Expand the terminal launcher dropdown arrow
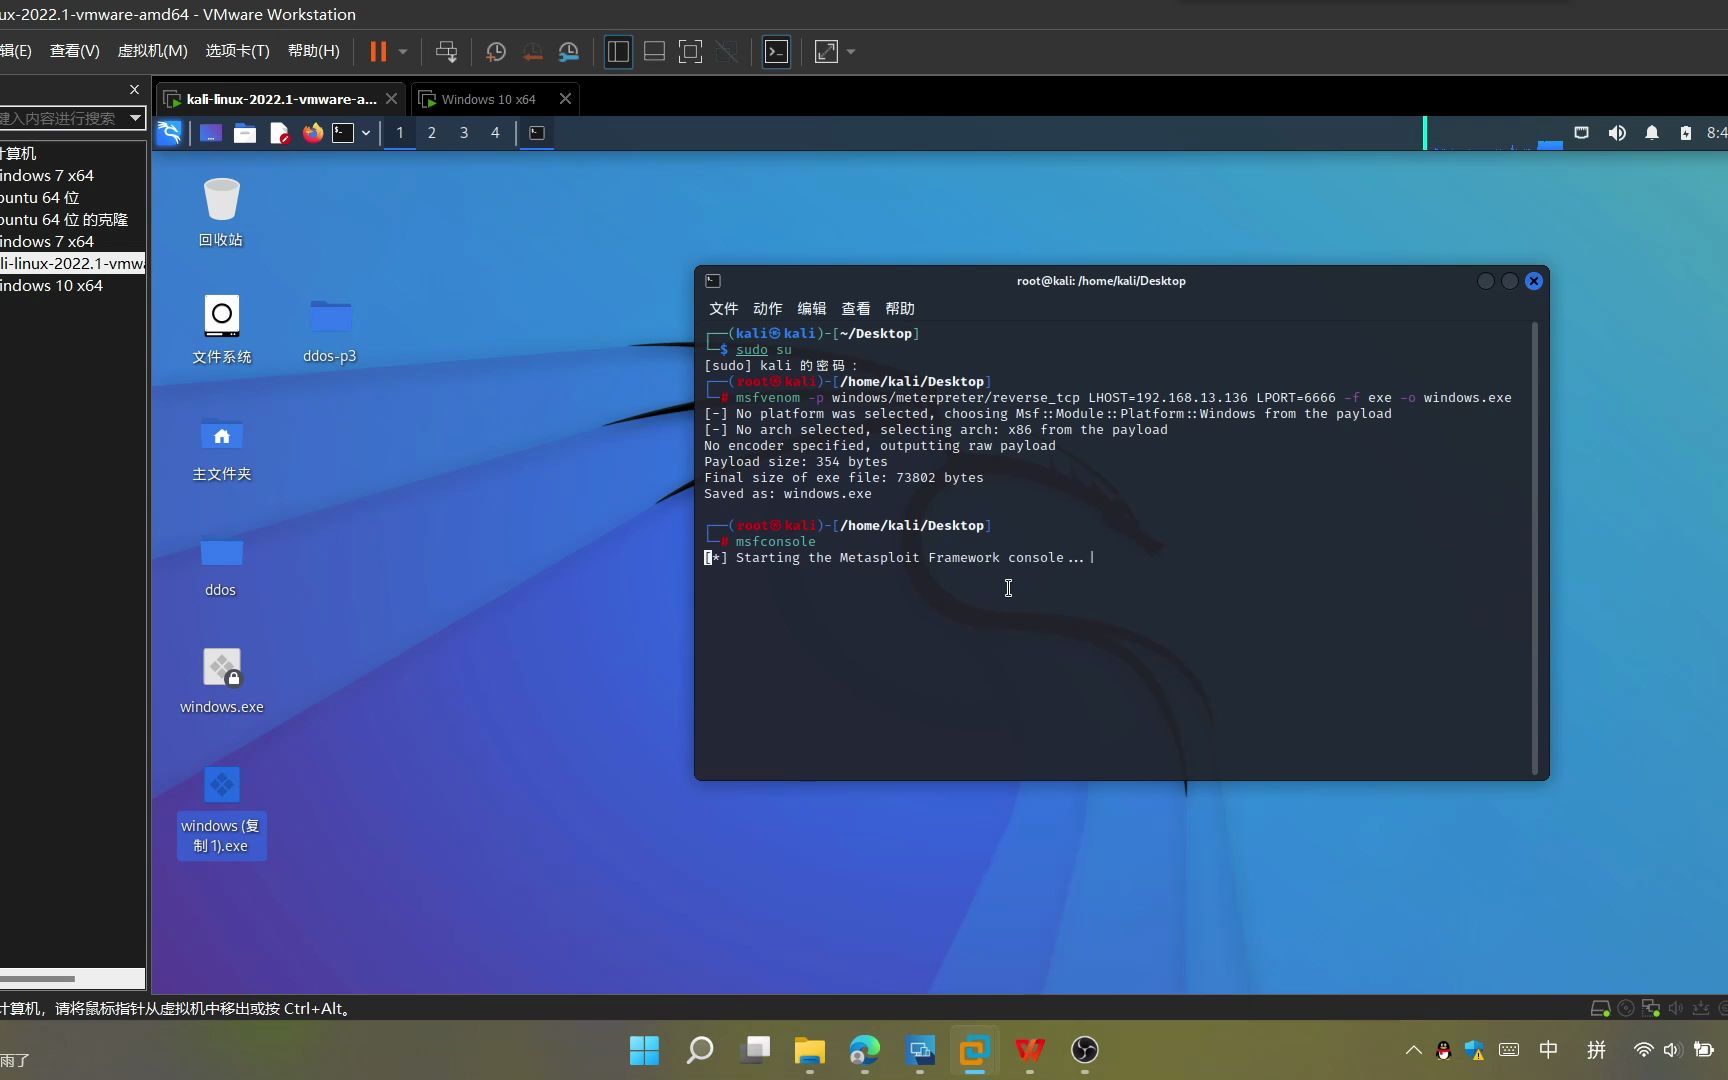This screenshot has height=1080, width=1728. pos(366,133)
